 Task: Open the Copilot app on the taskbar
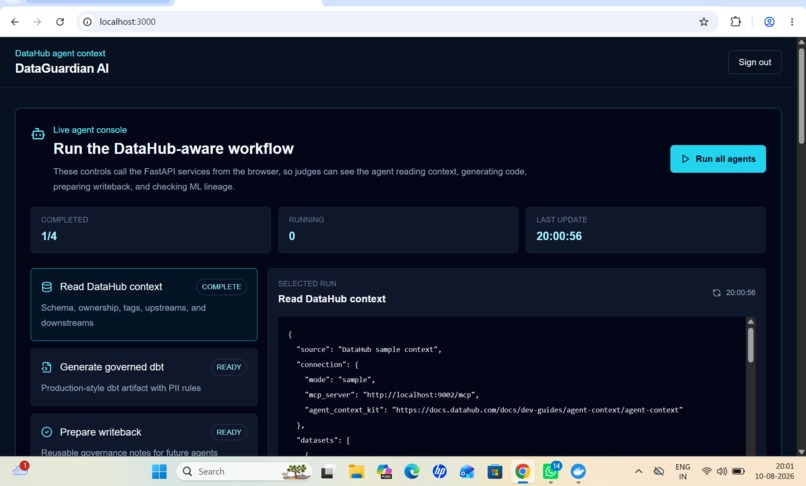(x=384, y=471)
